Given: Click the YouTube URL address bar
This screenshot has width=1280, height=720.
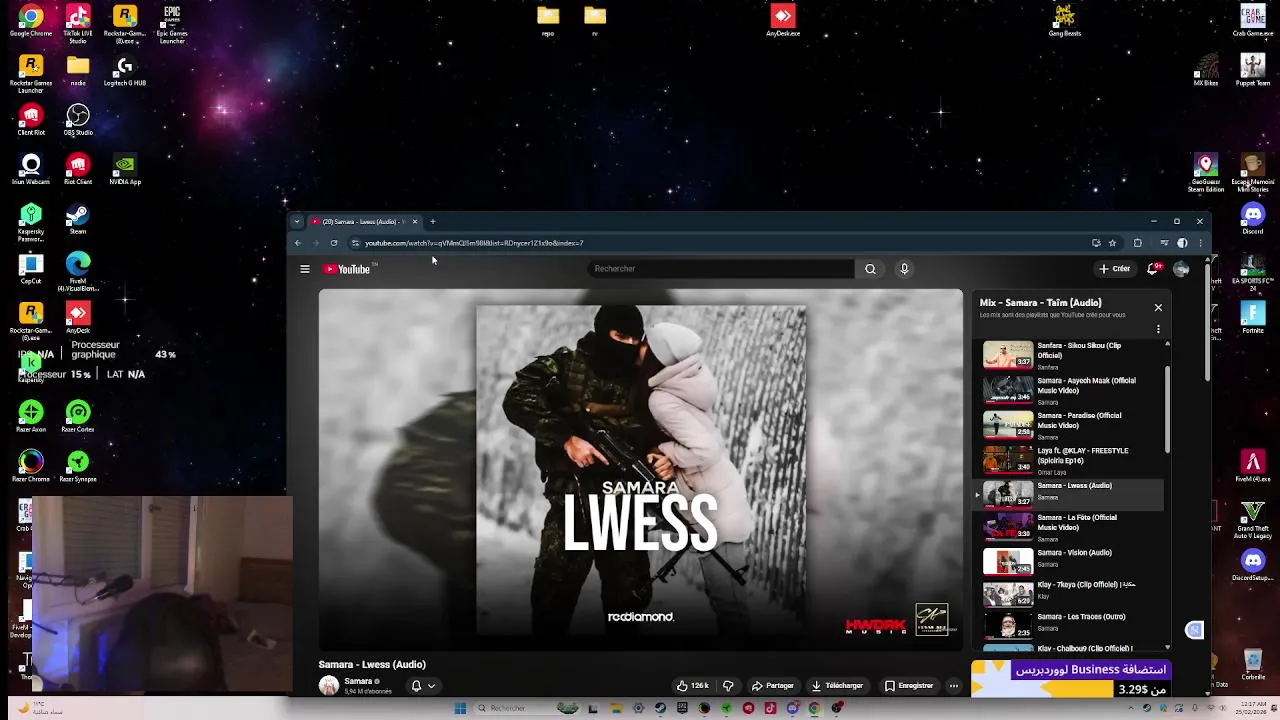Looking at the screenshot, I should pyautogui.click(x=720, y=243).
